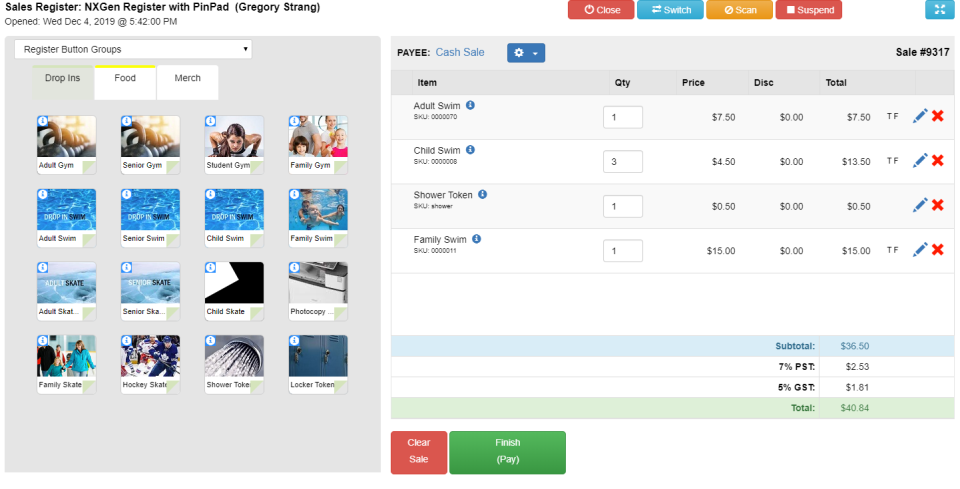Add Student Gym drop-in item tile
960x489 pixels.
pyautogui.click(x=234, y=144)
